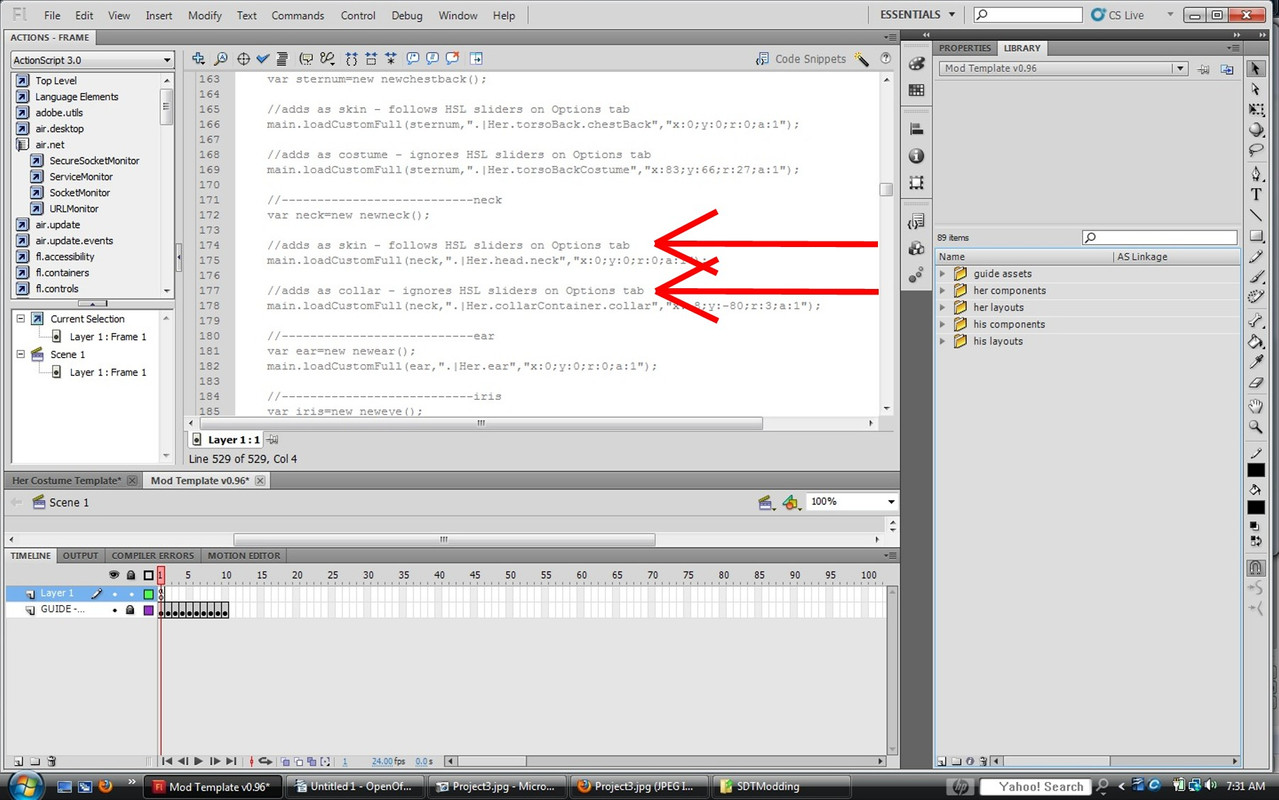1279x800 pixels.
Task: Unlock the GUIDE layer padlock
Action: coord(130,610)
